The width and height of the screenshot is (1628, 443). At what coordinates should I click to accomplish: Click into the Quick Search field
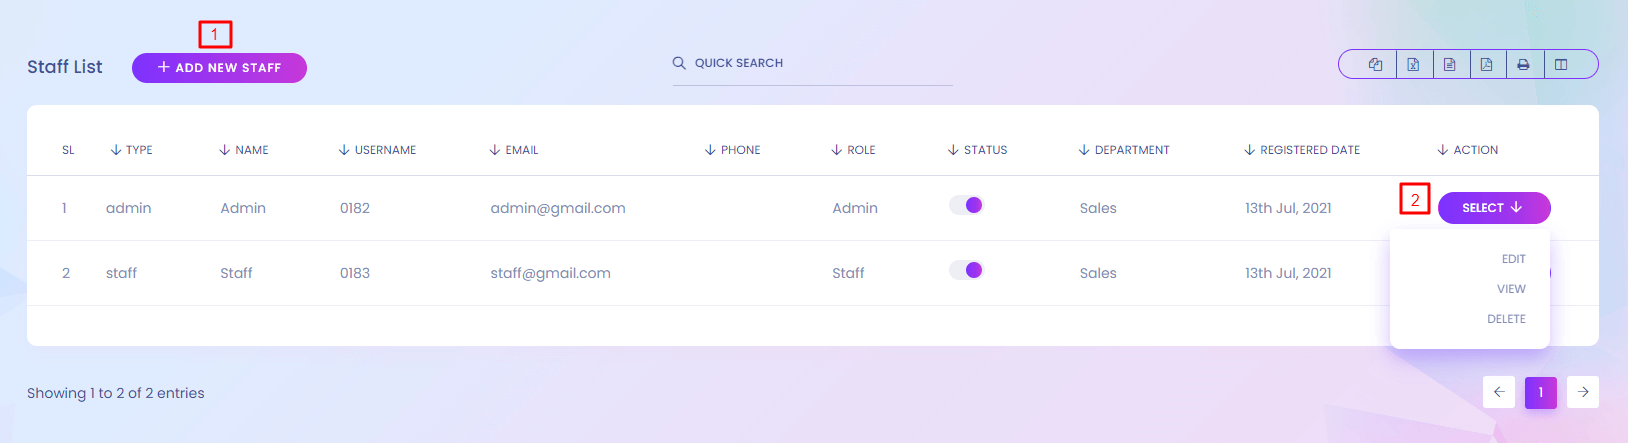[820, 63]
